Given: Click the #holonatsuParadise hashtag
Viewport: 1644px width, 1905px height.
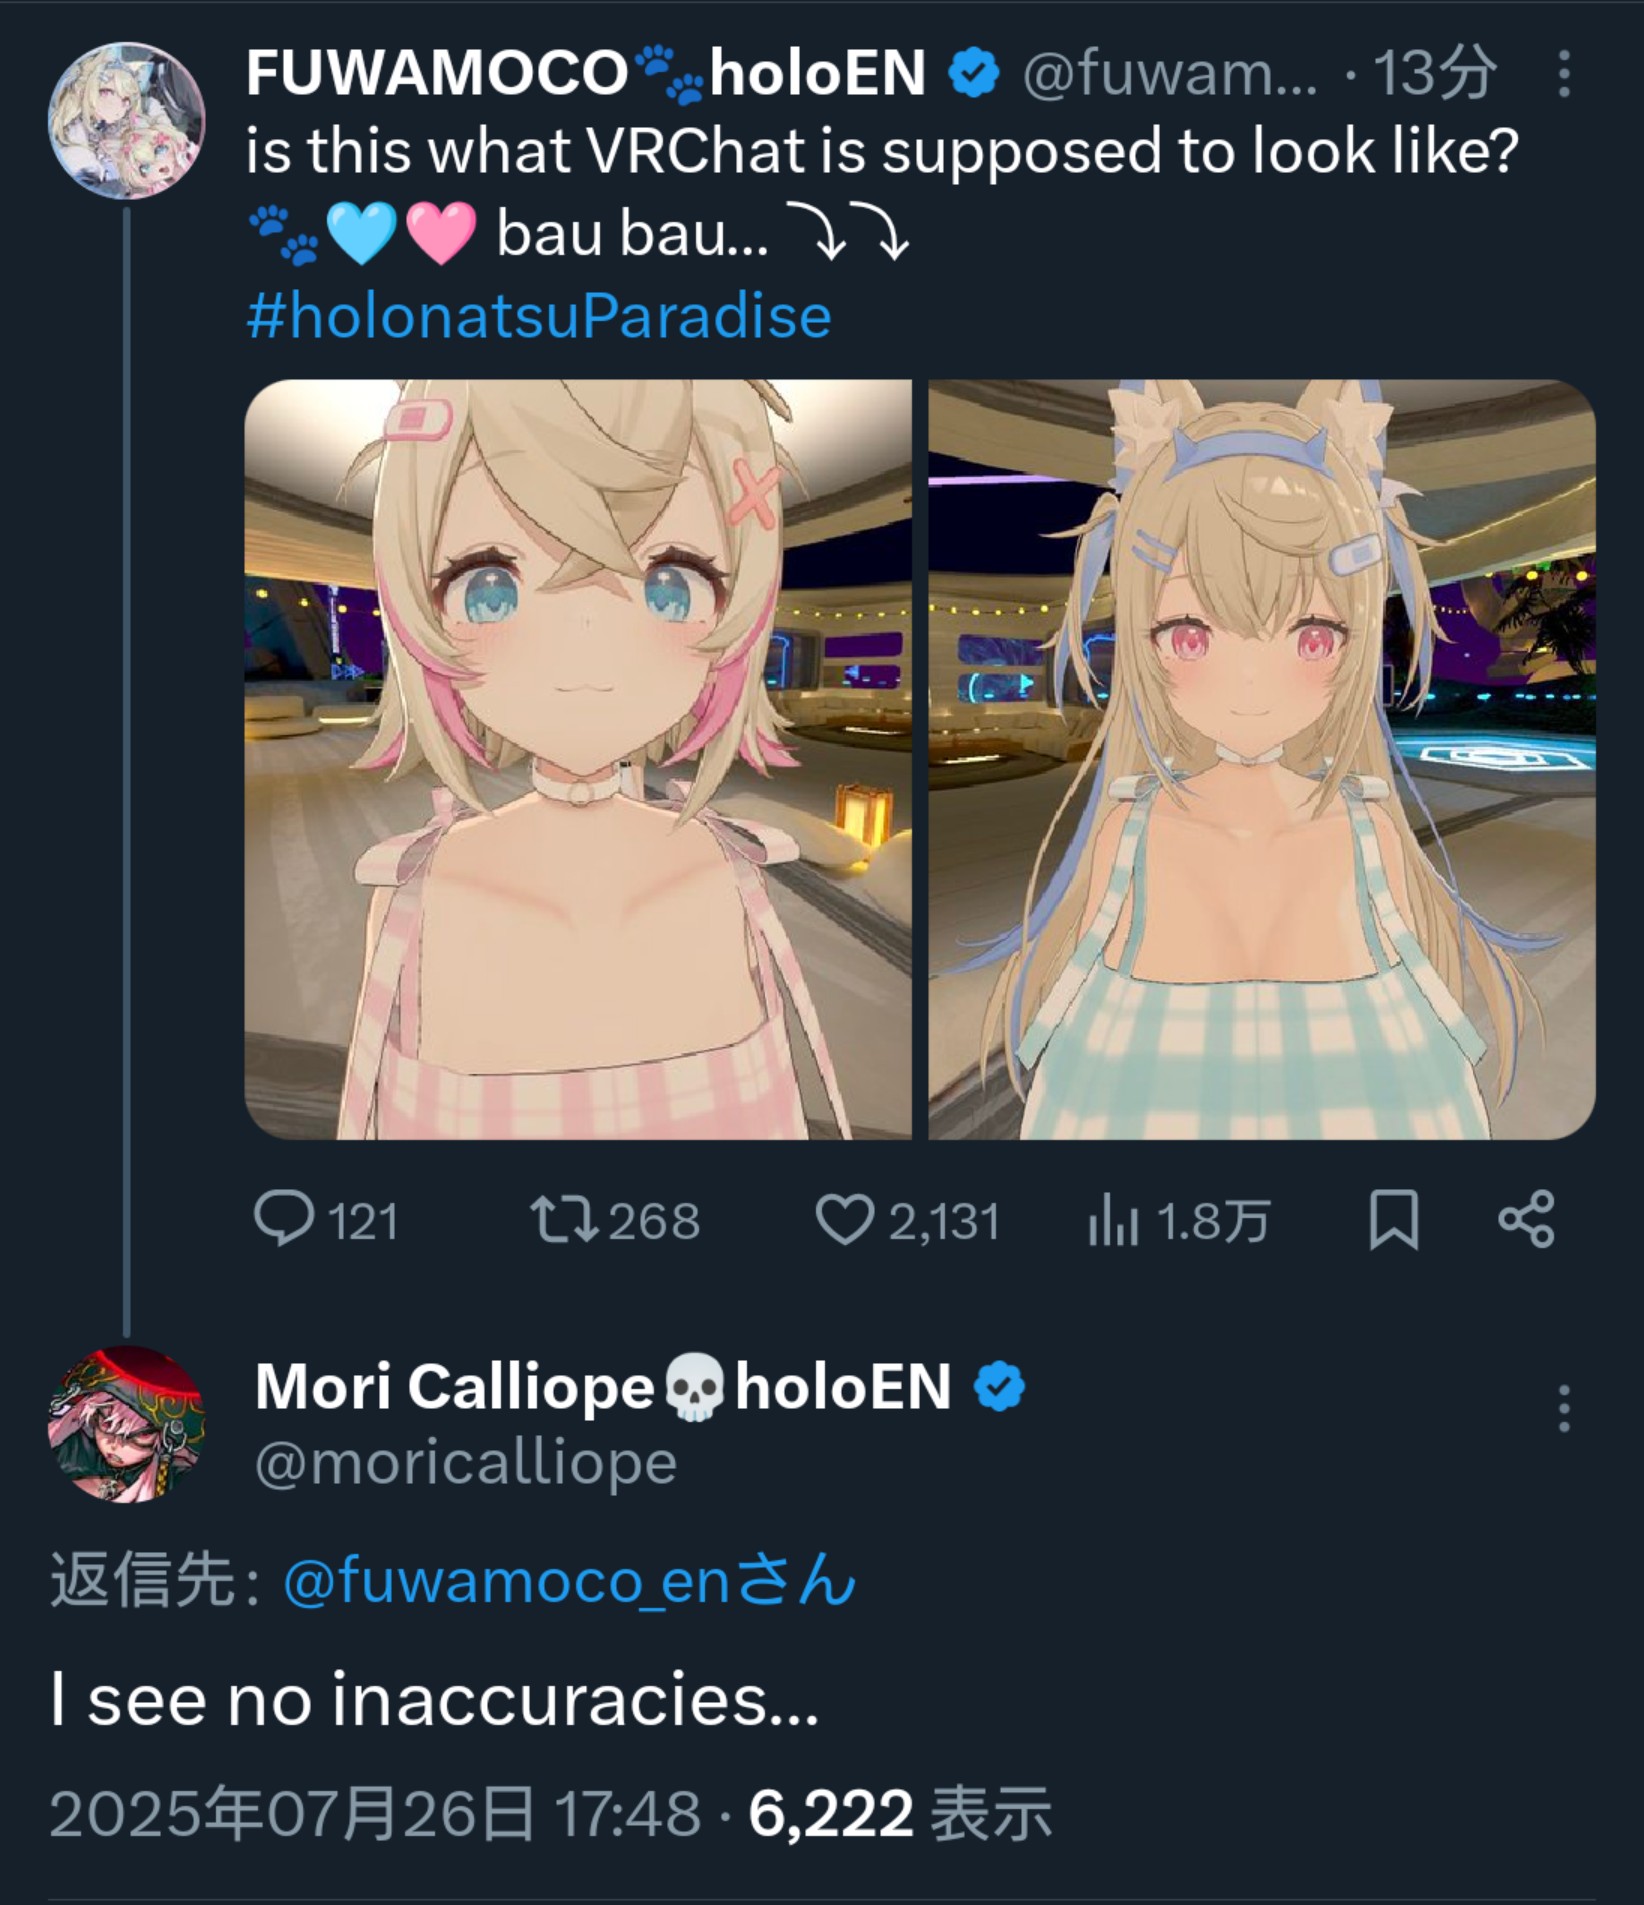Looking at the screenshot, I should point(539,317).
